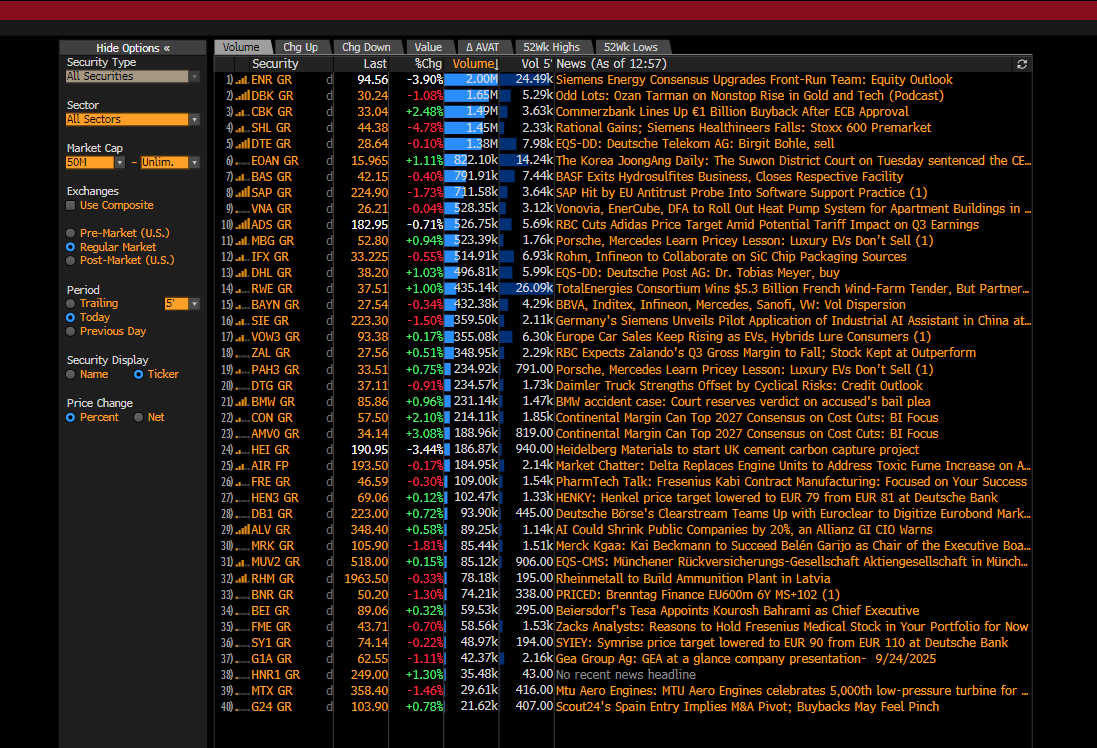Click the blue volume bar for ENR GR
This screenshot has width=1097, height=748.
pyautogui.click(x=470, y=80)
